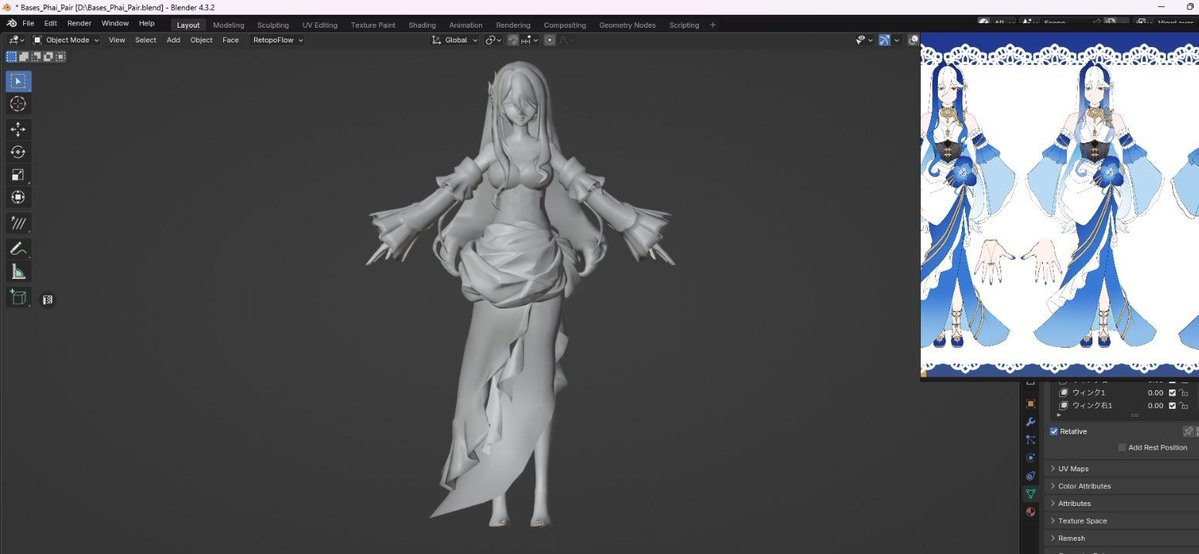Pick the Scale tool
This screenshot has width=1199, height=554.
[x=18, y=174]
